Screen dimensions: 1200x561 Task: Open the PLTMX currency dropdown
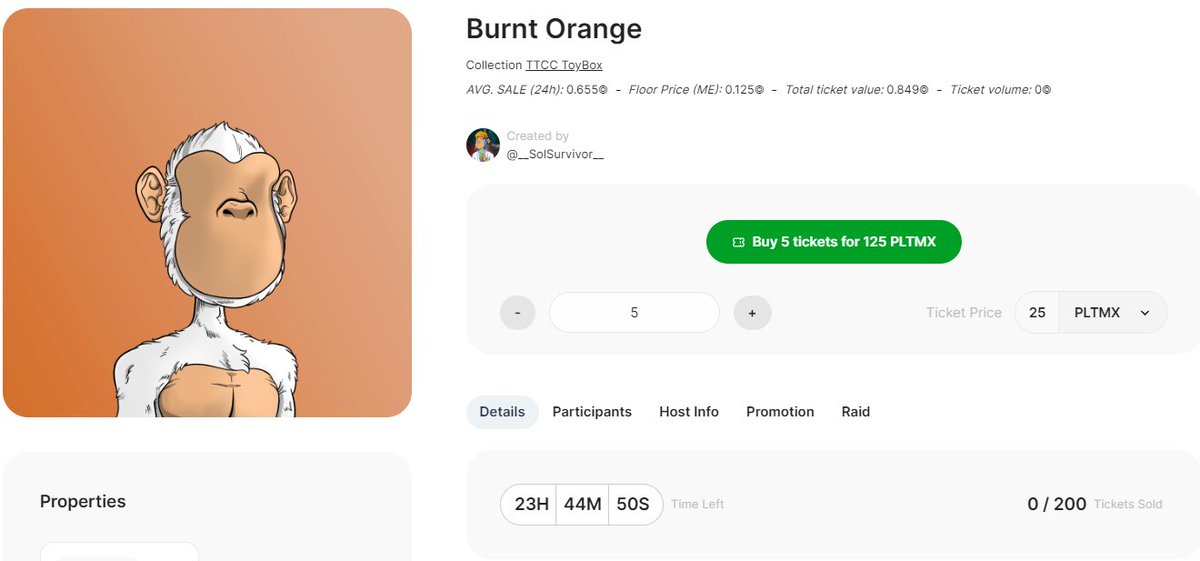click(1113, 313)
